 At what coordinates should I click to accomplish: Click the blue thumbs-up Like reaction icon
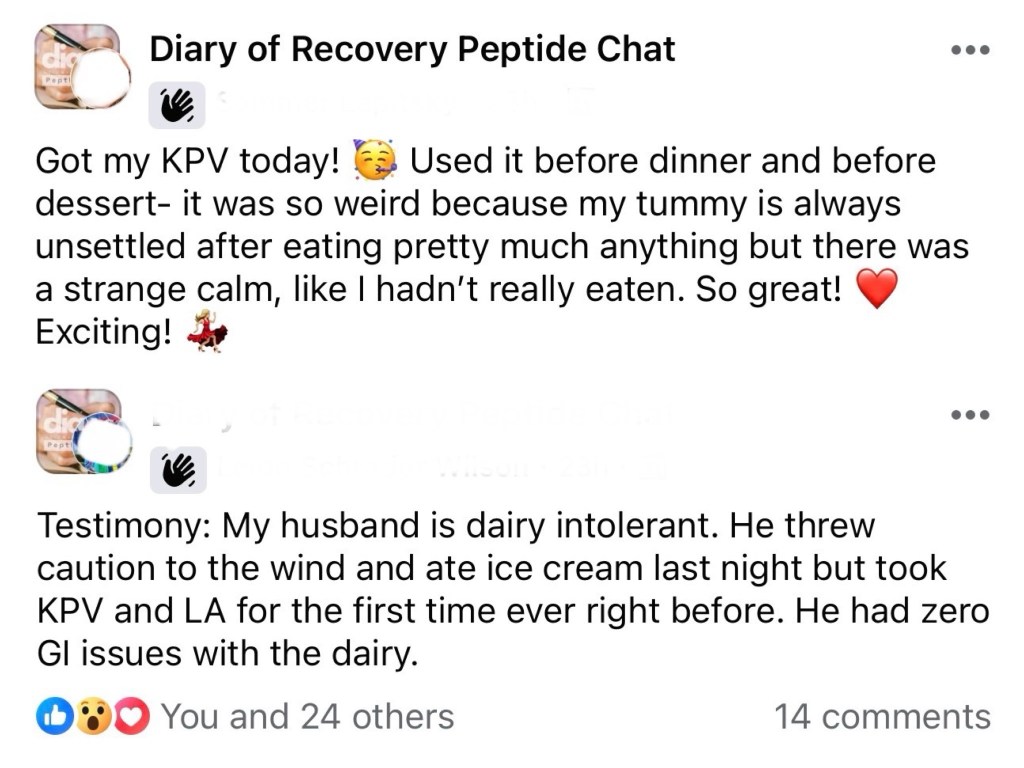pos(51,716)
